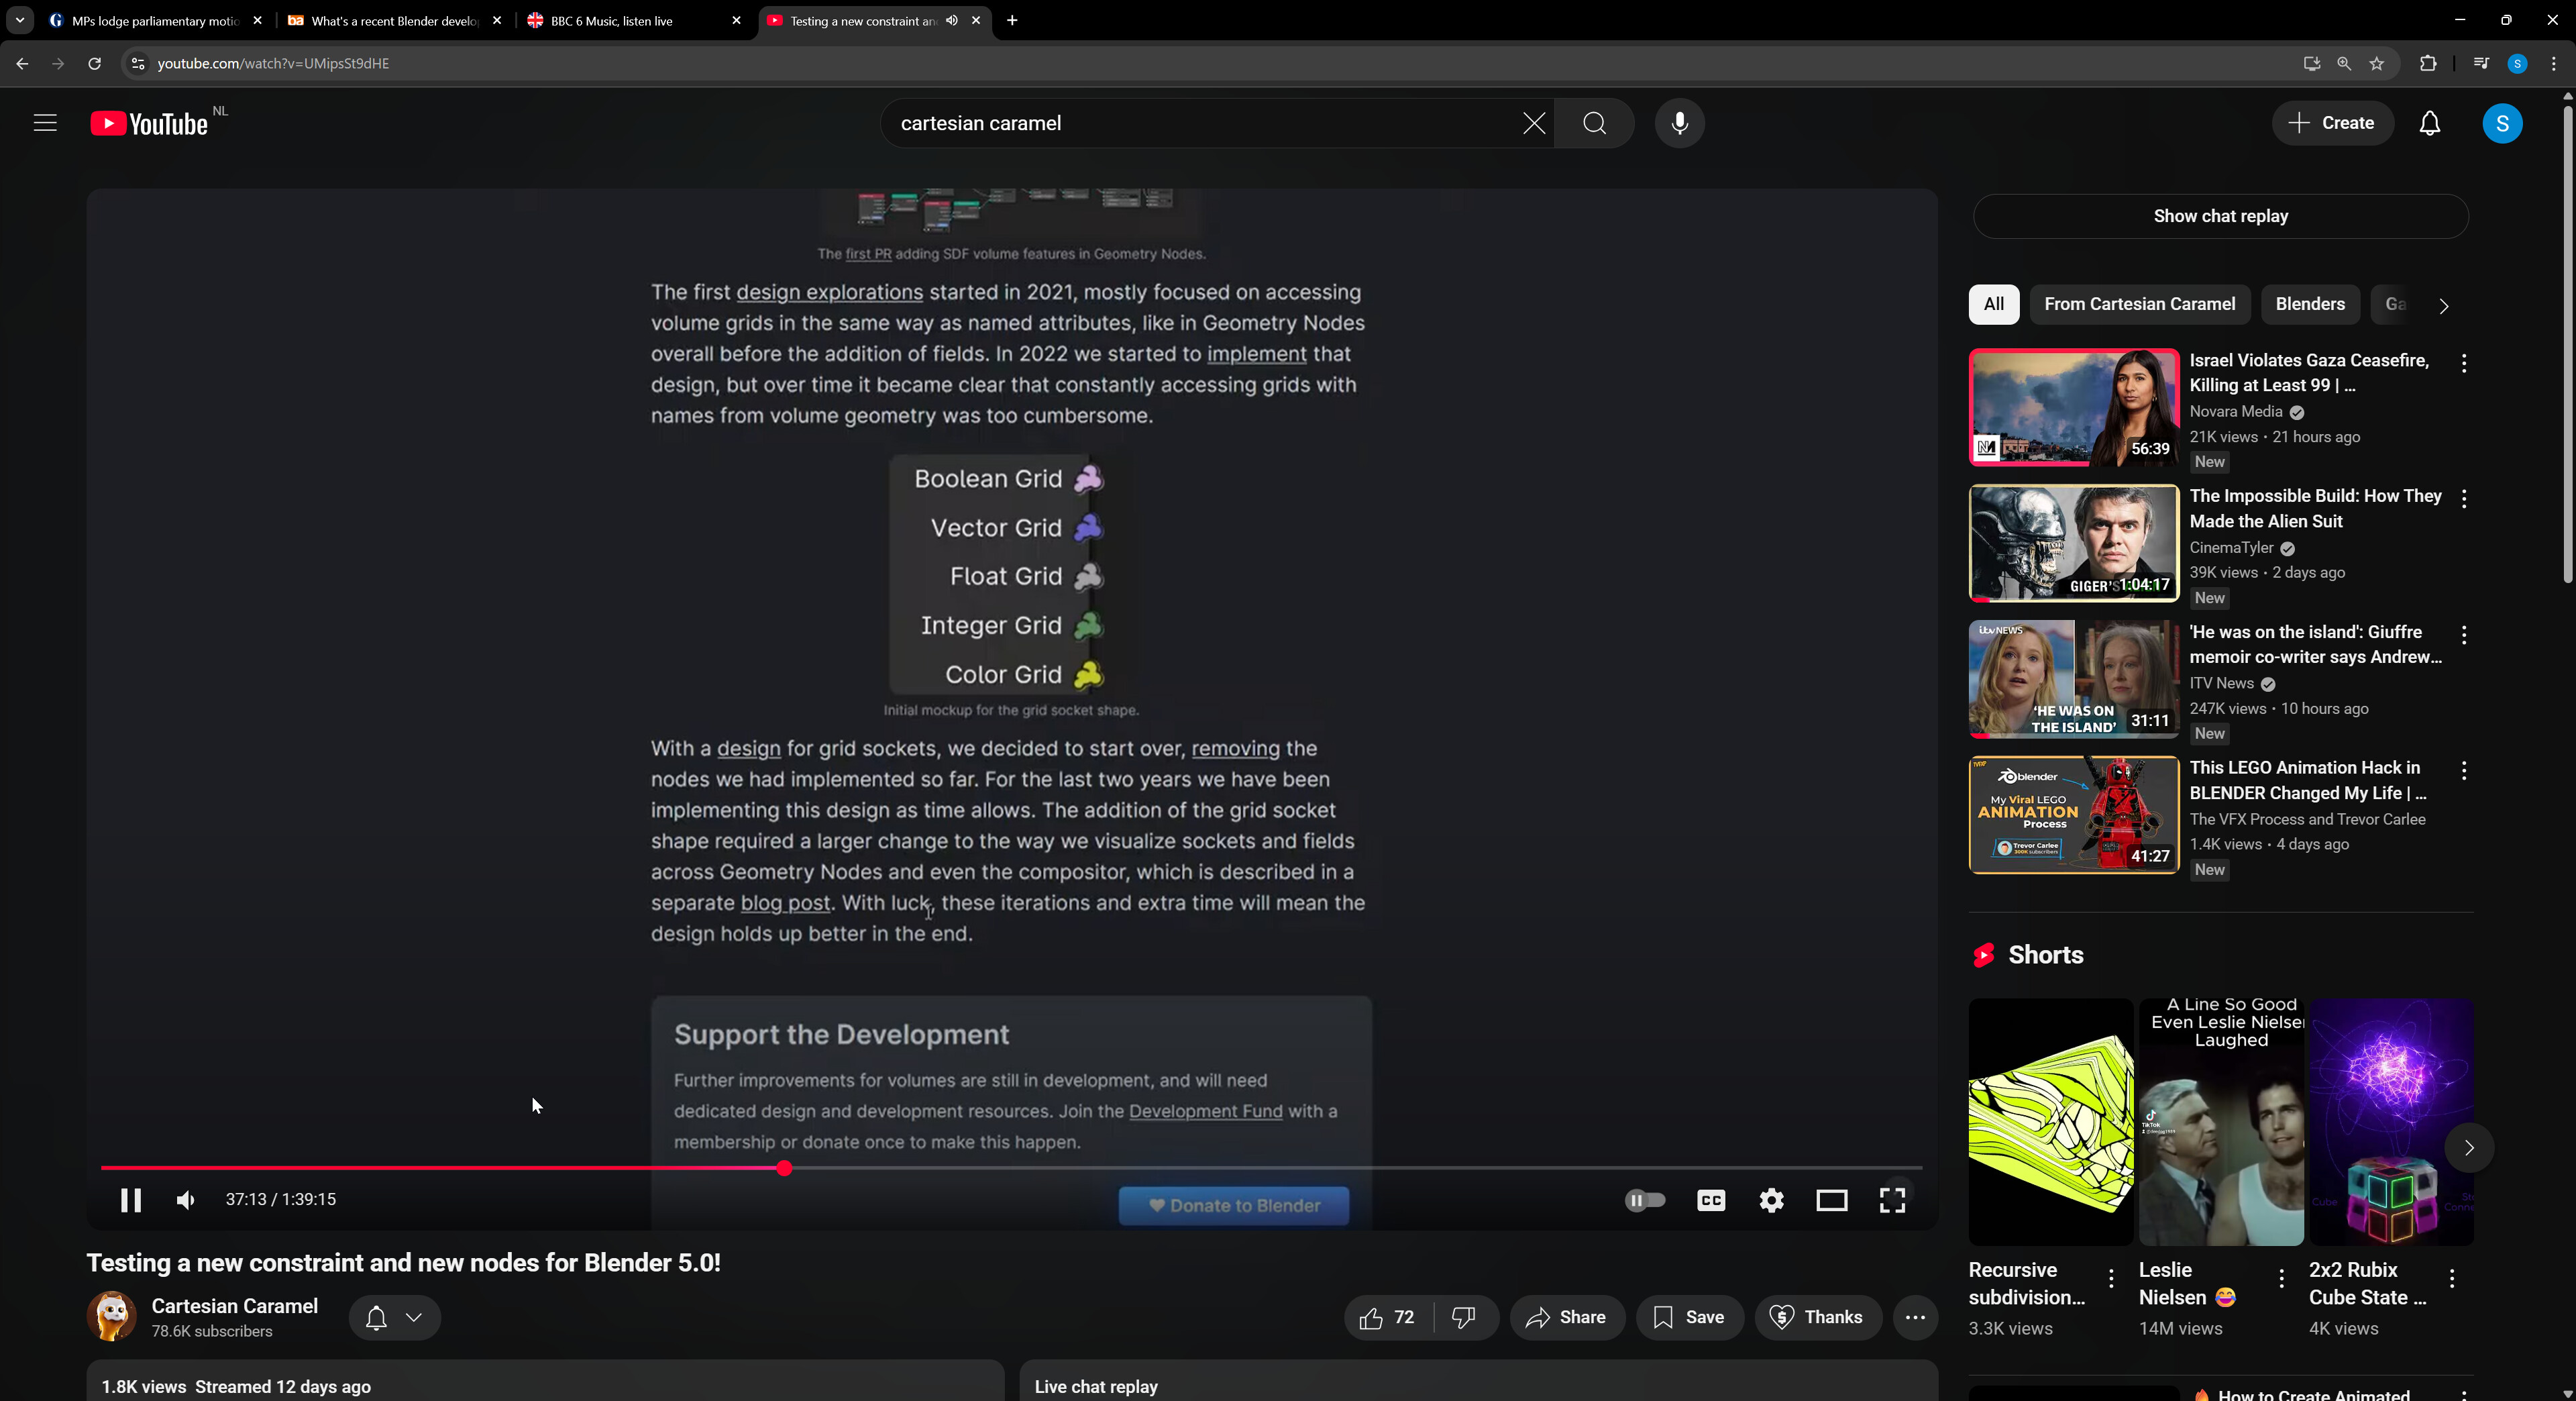Image resolution: width=2576 pixels, height=1401 pixels.
Task: Select the From Cartesian Caramel chip
Action: click(2139, 304)
